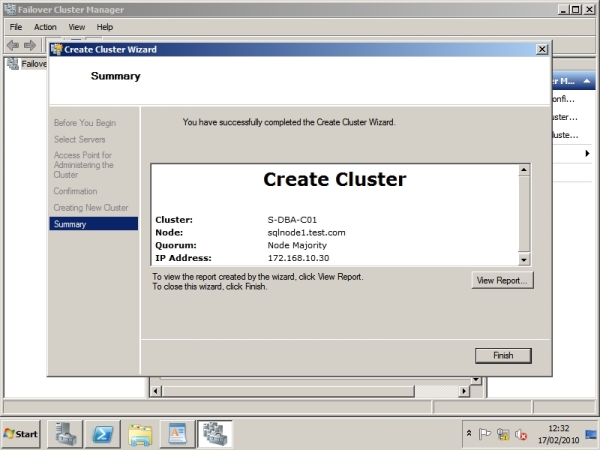Click the Node Majority quorum value
Image resolution: width=600 pixels, height=450 pixels.
click(297, 245)
